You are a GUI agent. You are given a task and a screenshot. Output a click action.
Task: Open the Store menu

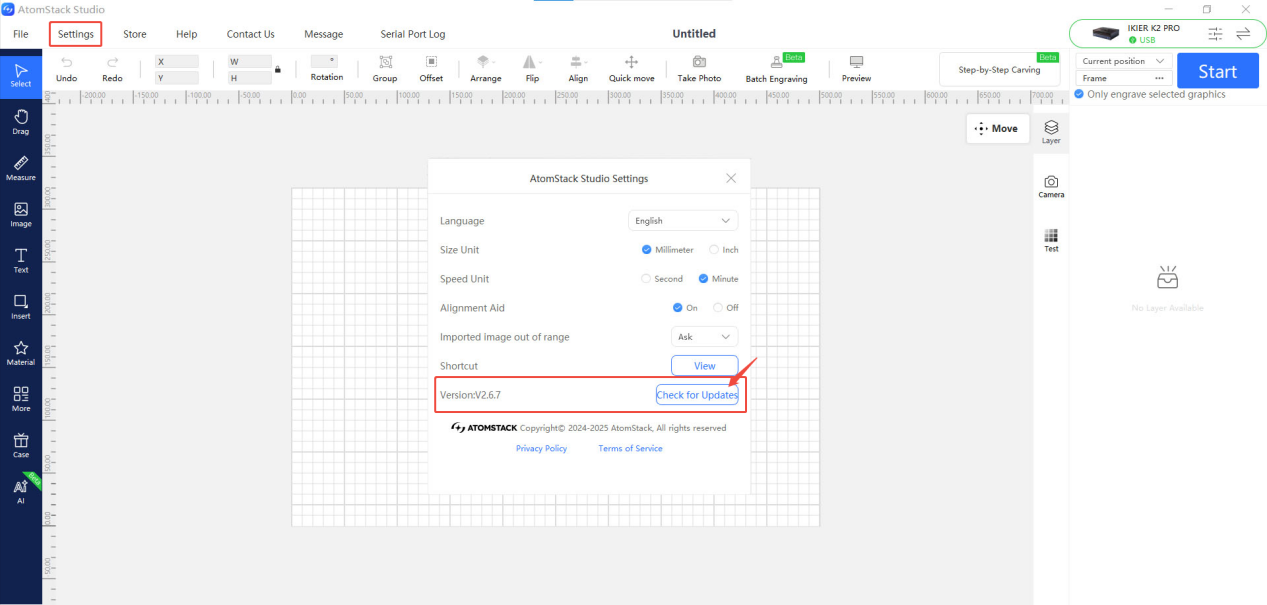click(x=135, y=34)
